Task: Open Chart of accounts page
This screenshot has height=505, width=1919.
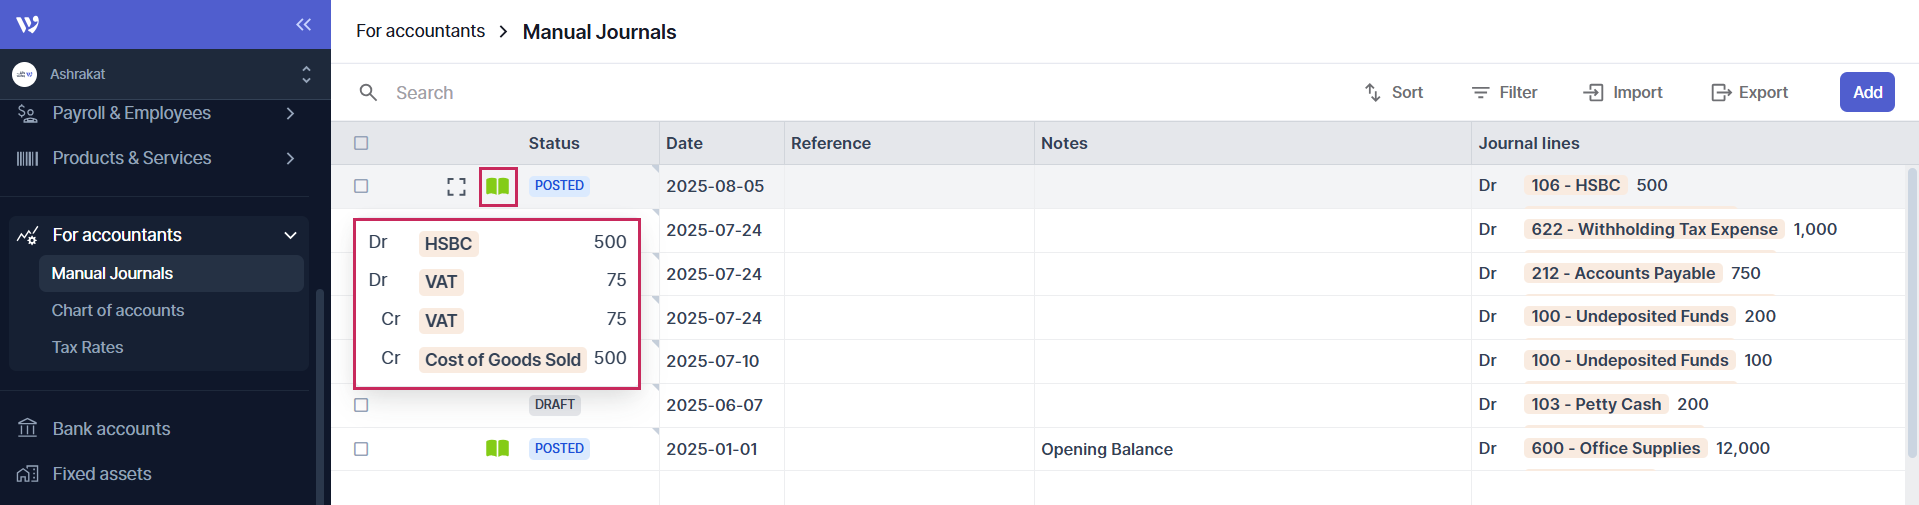Action: [118, 310]
